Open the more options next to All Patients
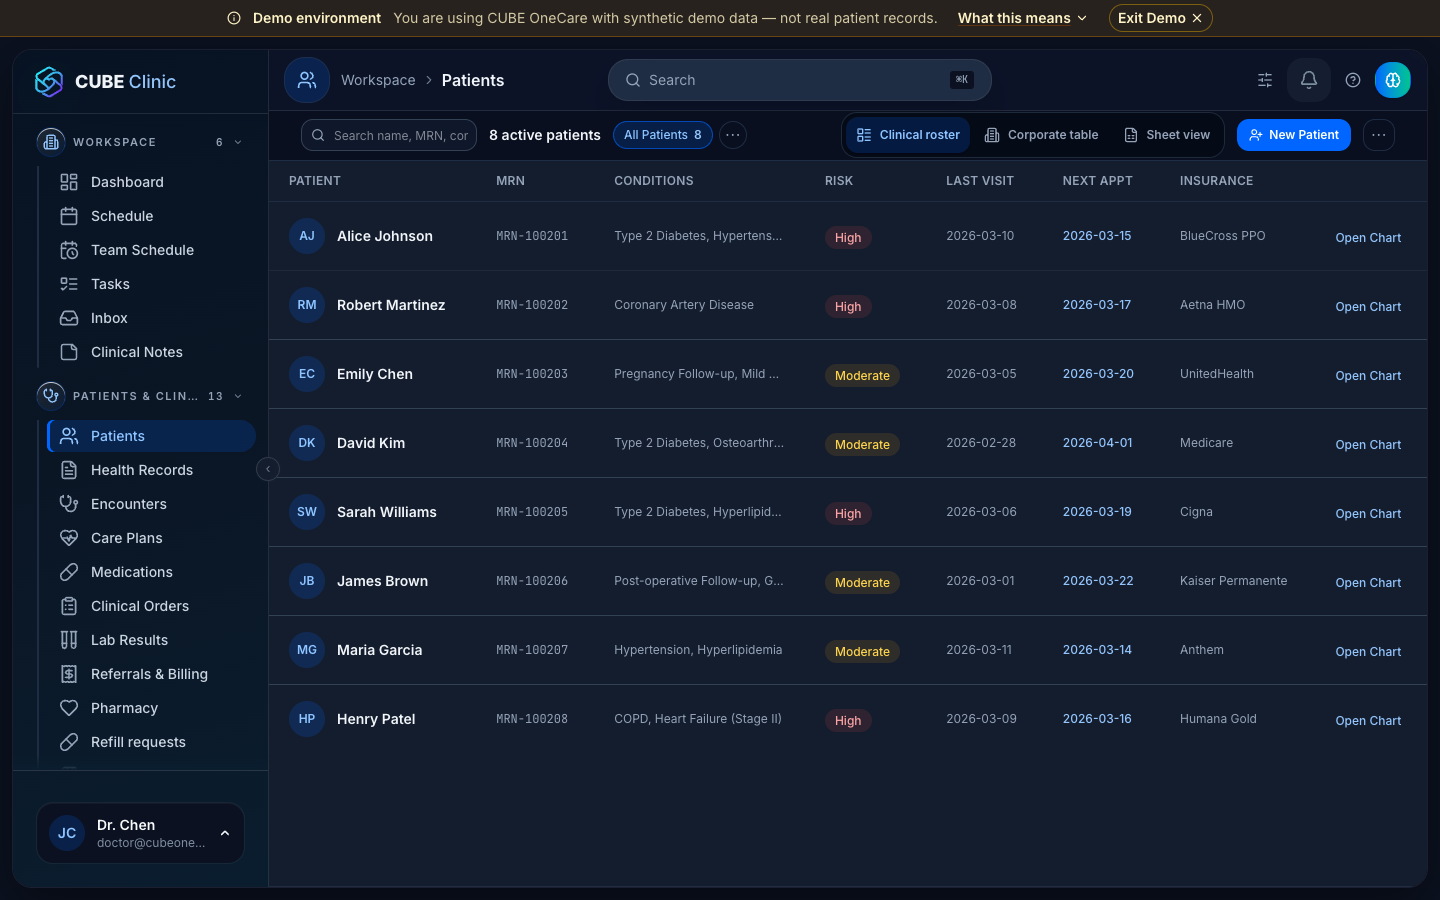Image resolution: width=1440 pixels, height=900 pixels. 733,135
